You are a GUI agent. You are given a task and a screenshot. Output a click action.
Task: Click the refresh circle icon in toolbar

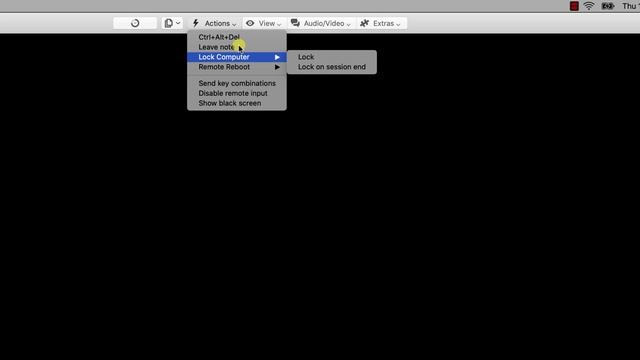[135, 23]
